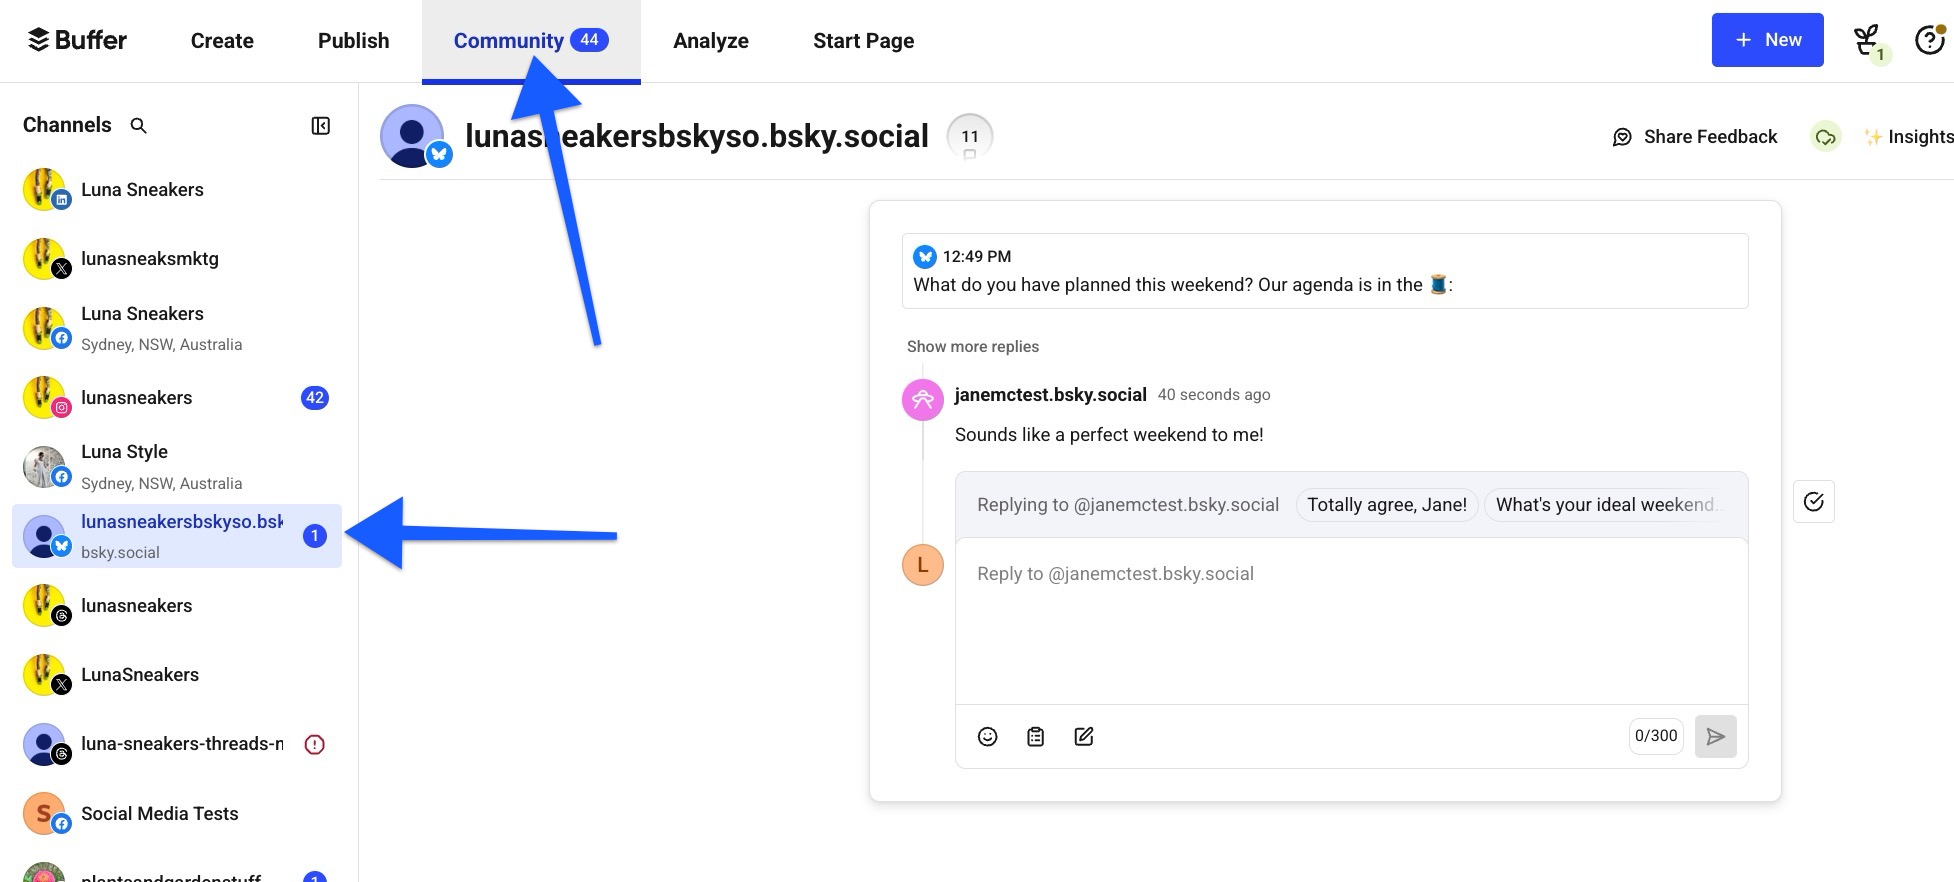Select Luna Style Facebook channel
Screen dimensions: 1954x882
[177, 467]
